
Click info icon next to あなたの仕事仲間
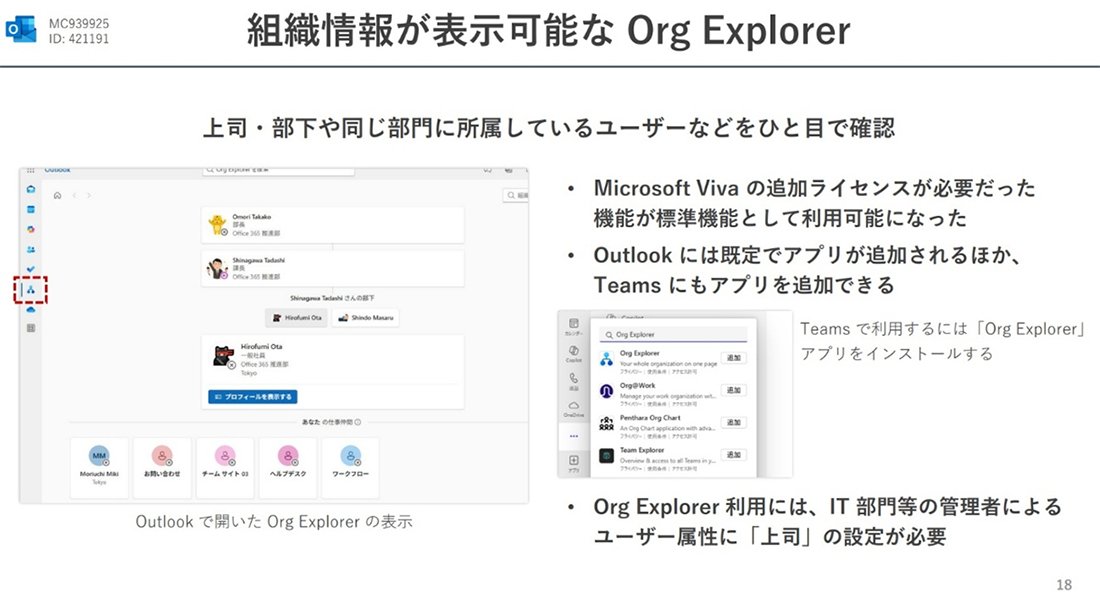(358, 422)
